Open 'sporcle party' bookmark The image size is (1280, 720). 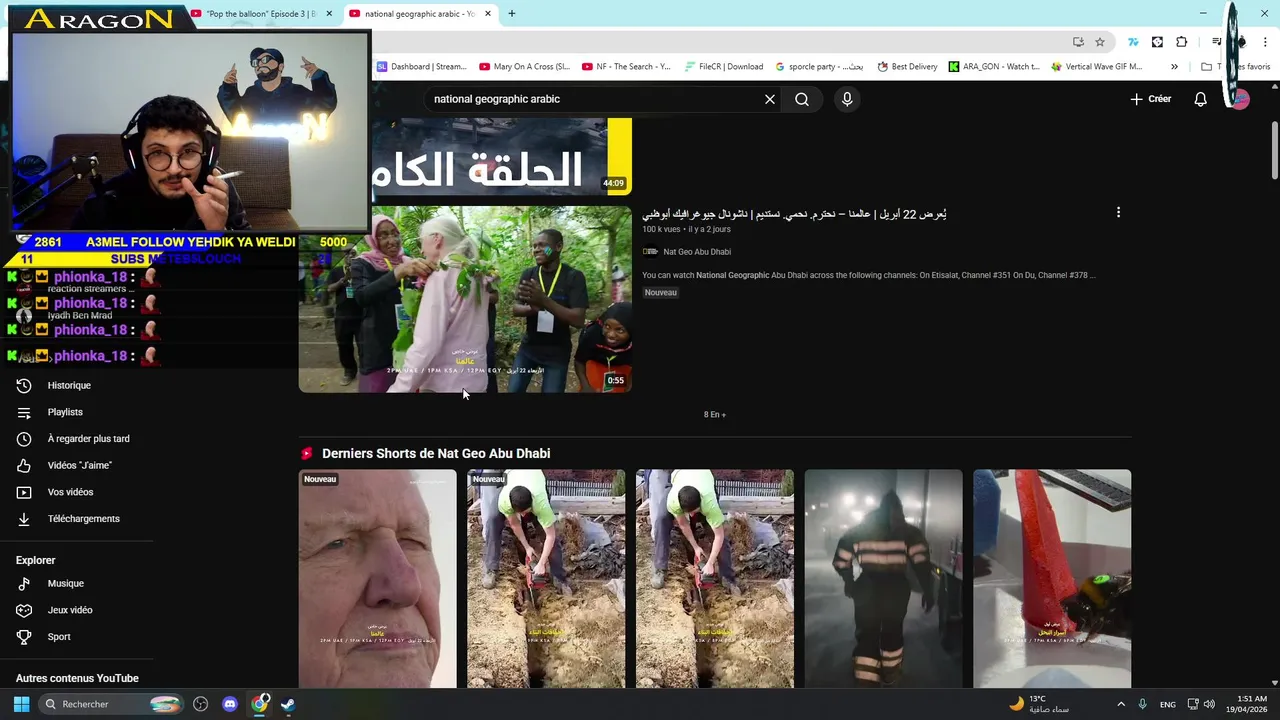(819, 67)
